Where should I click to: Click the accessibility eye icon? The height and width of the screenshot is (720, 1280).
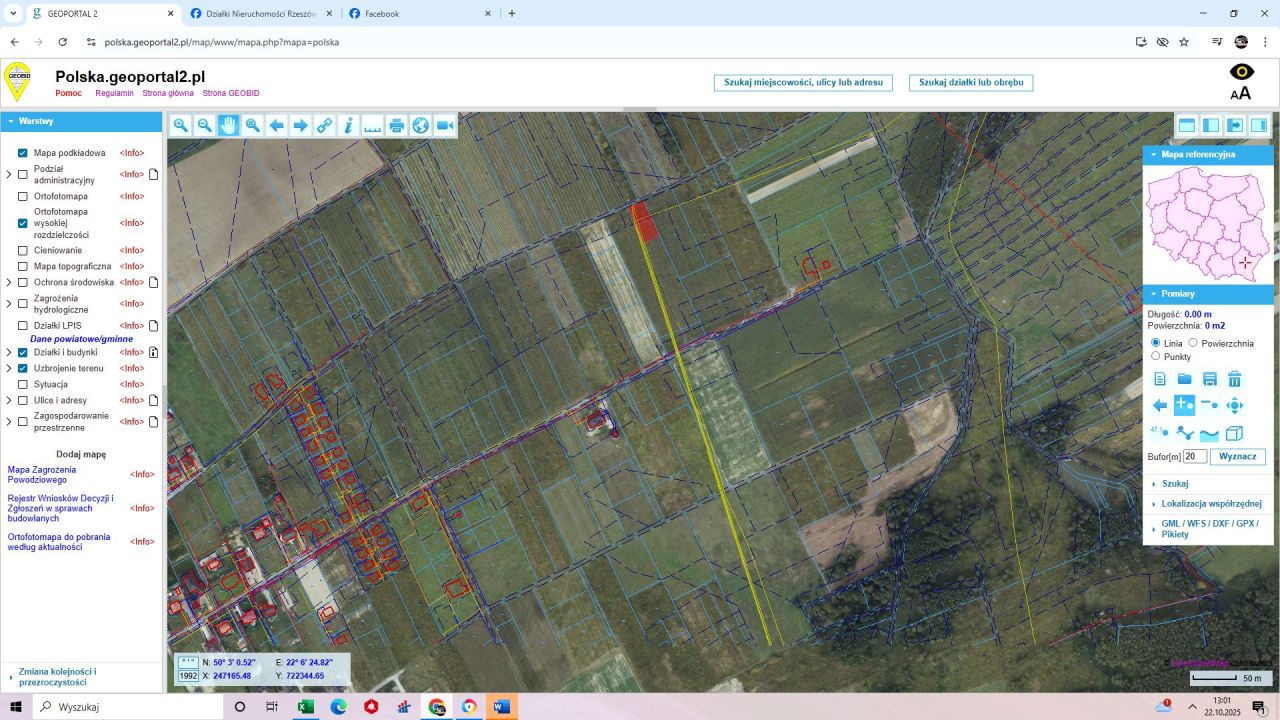point(1241,72)
